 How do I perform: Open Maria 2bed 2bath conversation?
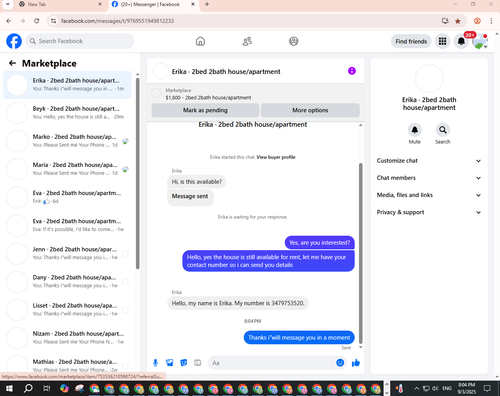point(68,169)
